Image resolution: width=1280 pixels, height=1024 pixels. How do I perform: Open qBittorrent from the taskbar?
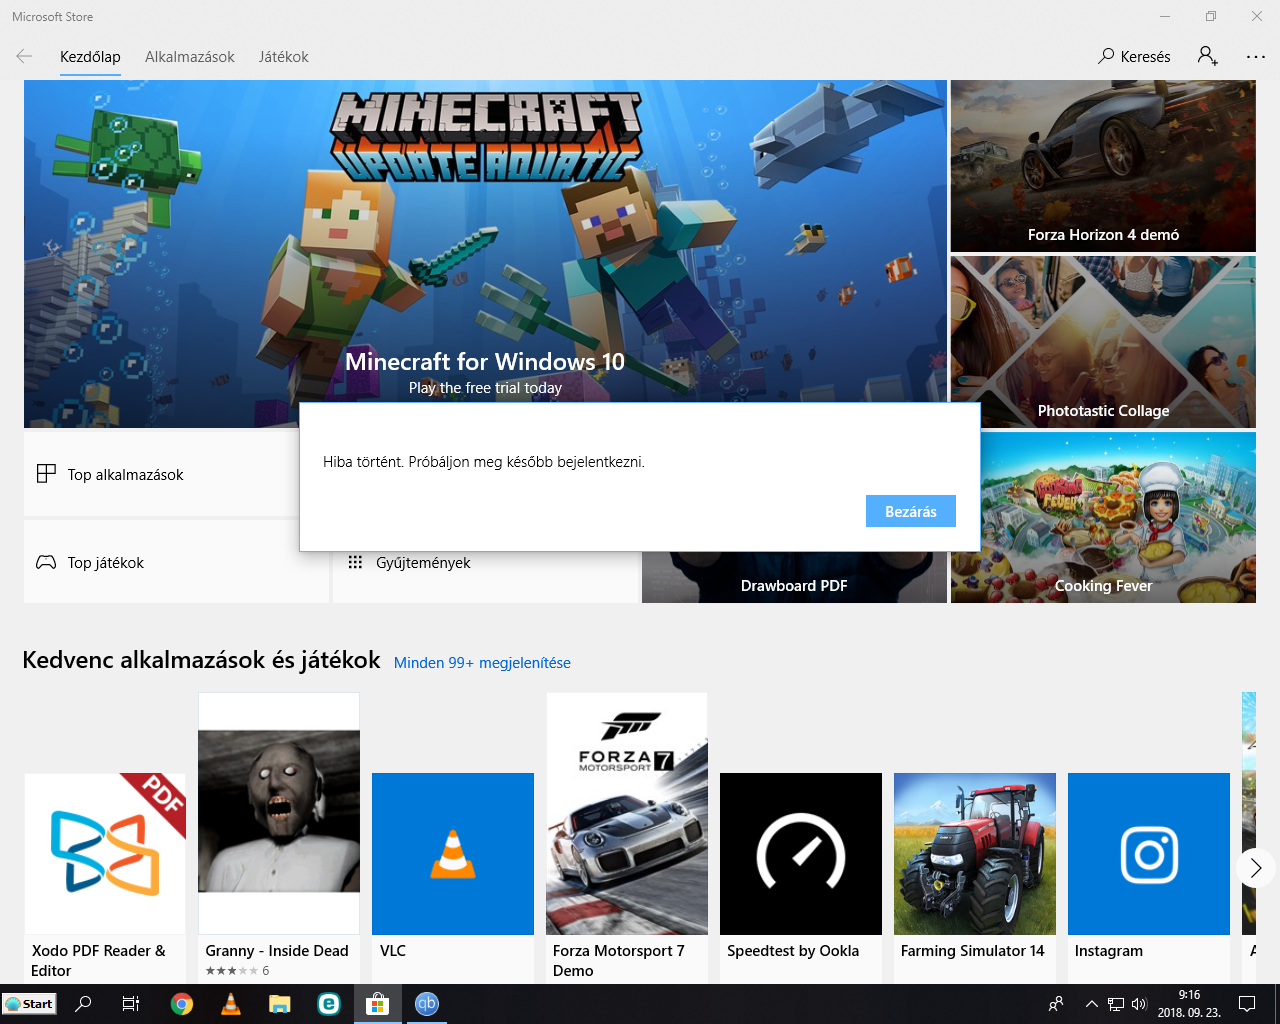(427, 1004)
